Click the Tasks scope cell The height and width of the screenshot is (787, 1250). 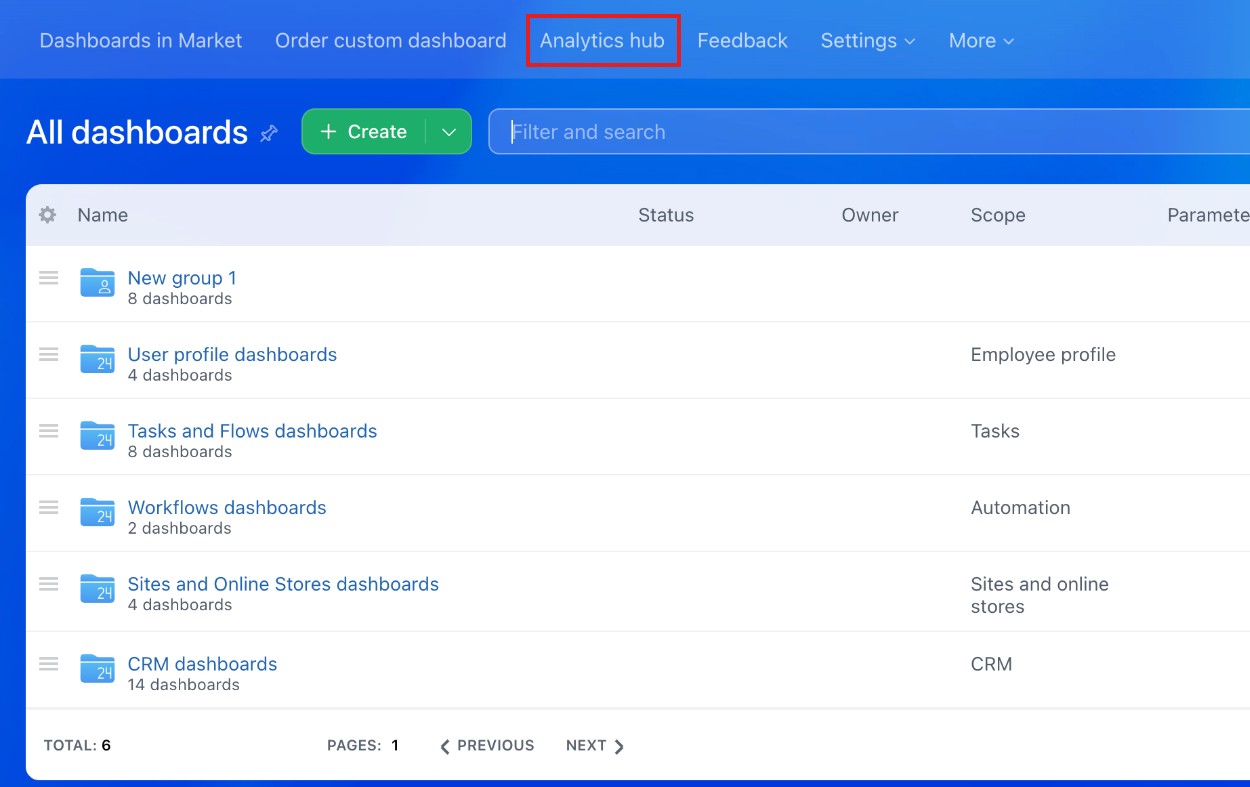995,431
